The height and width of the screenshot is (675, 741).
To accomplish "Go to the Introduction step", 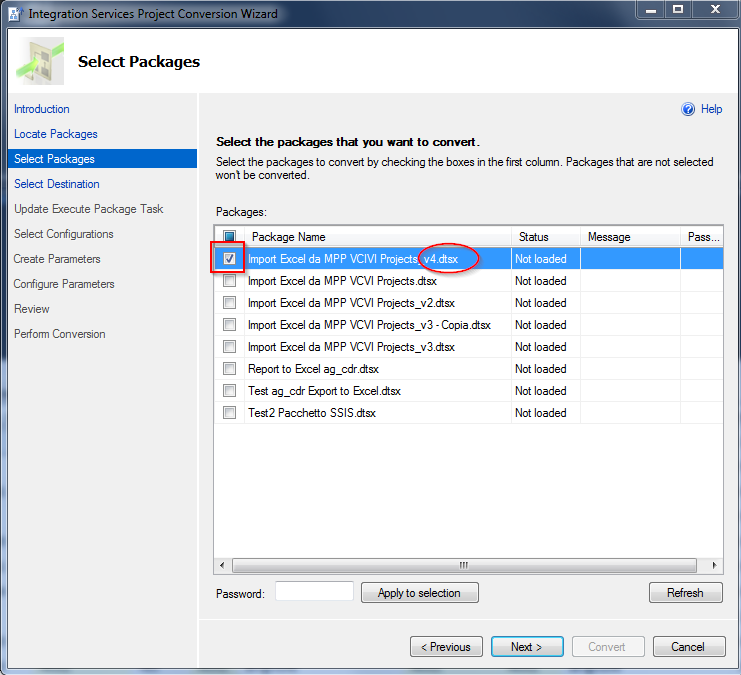I will [x=42, y=109].
